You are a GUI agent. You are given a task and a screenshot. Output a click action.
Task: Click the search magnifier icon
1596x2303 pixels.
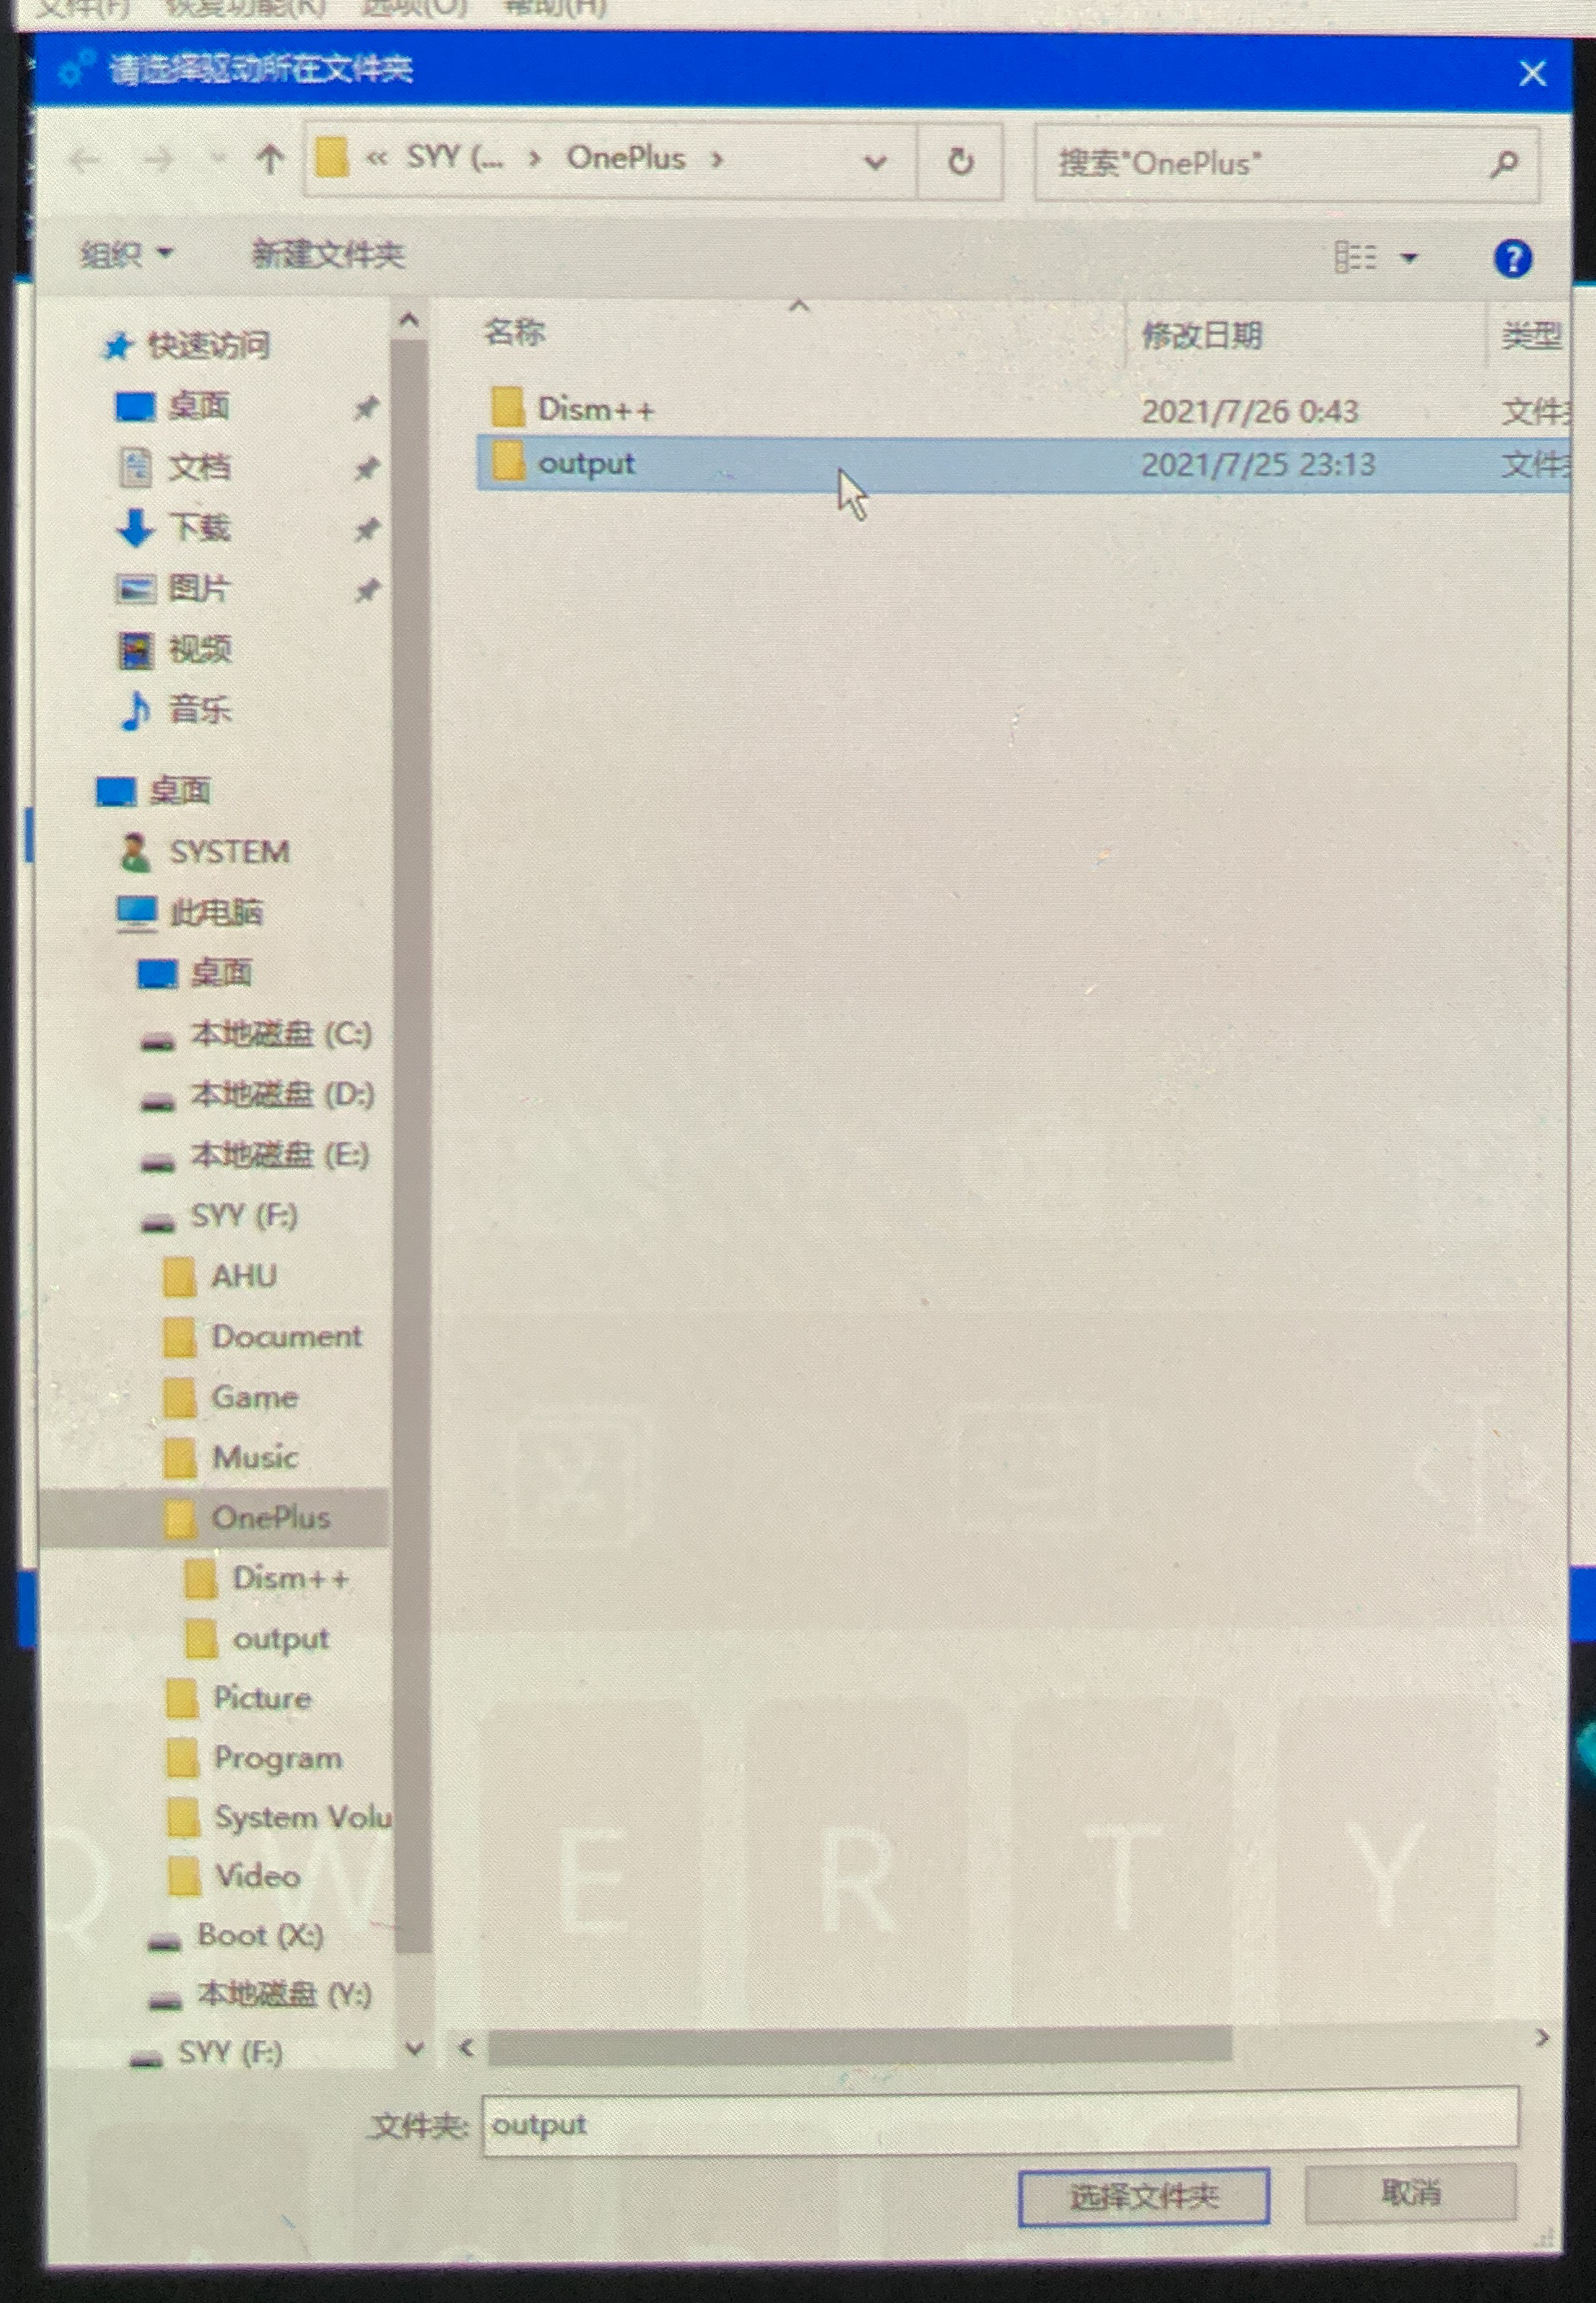click(1502, 163)
